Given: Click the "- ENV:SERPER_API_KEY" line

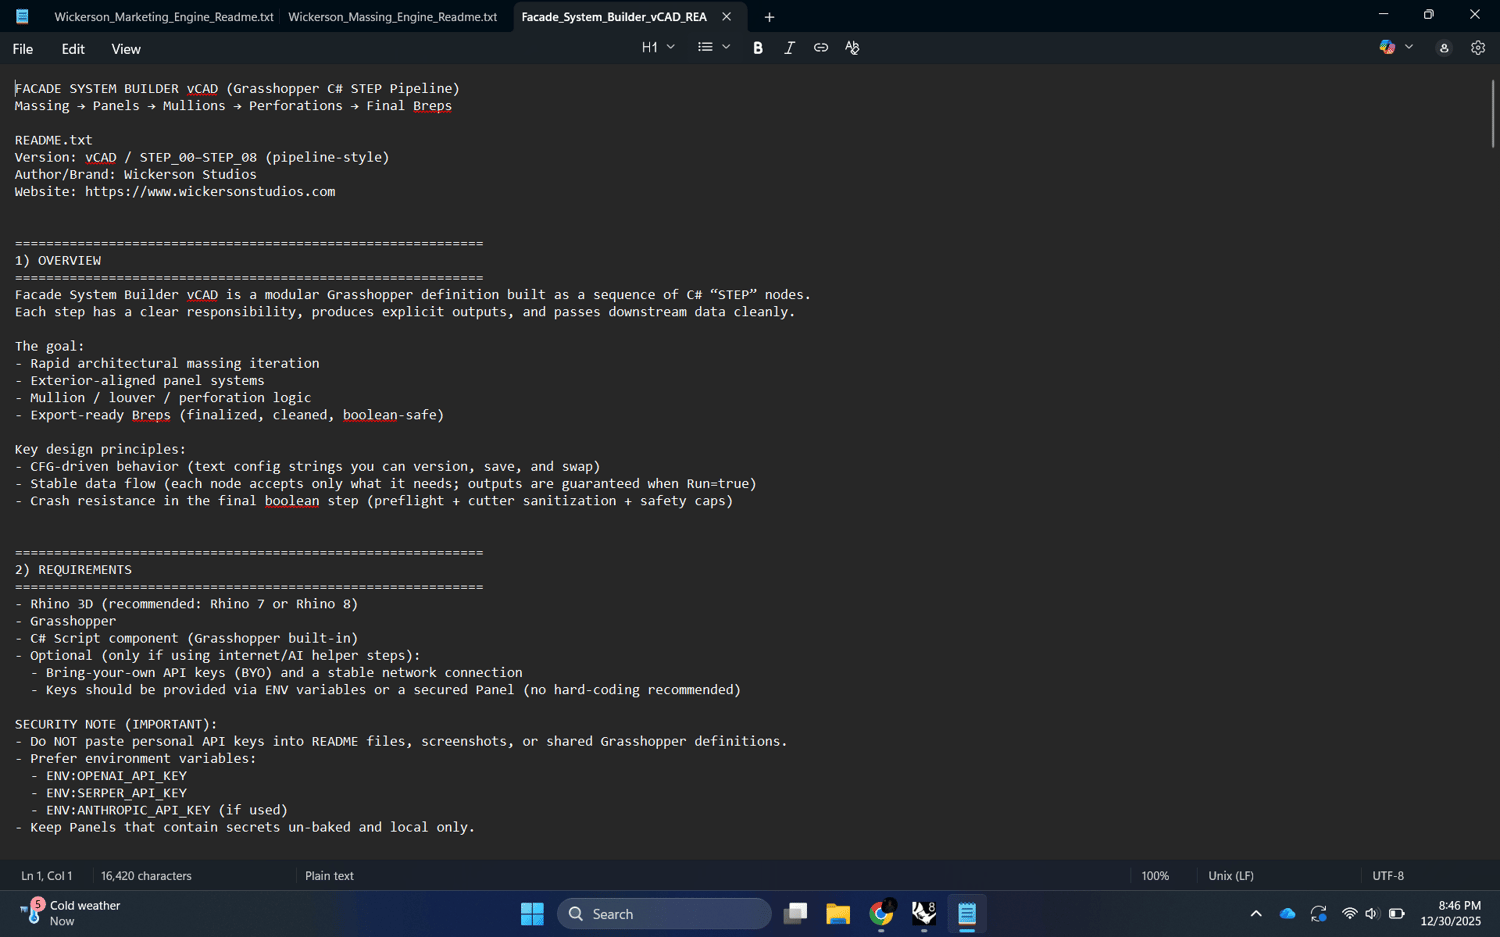Looking at the screenshot, I should click(x=109, y=793).
